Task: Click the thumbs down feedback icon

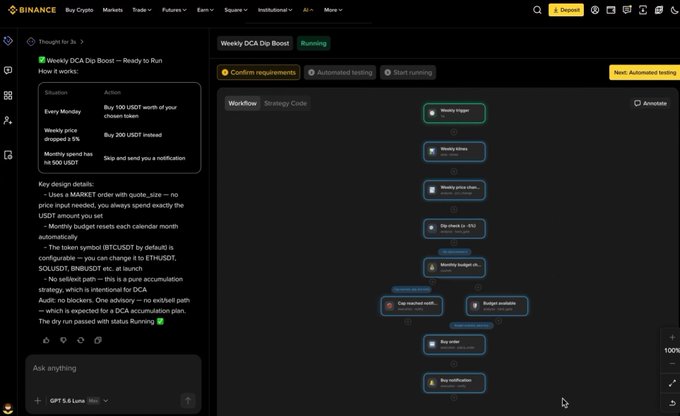Action: [63, 341]
